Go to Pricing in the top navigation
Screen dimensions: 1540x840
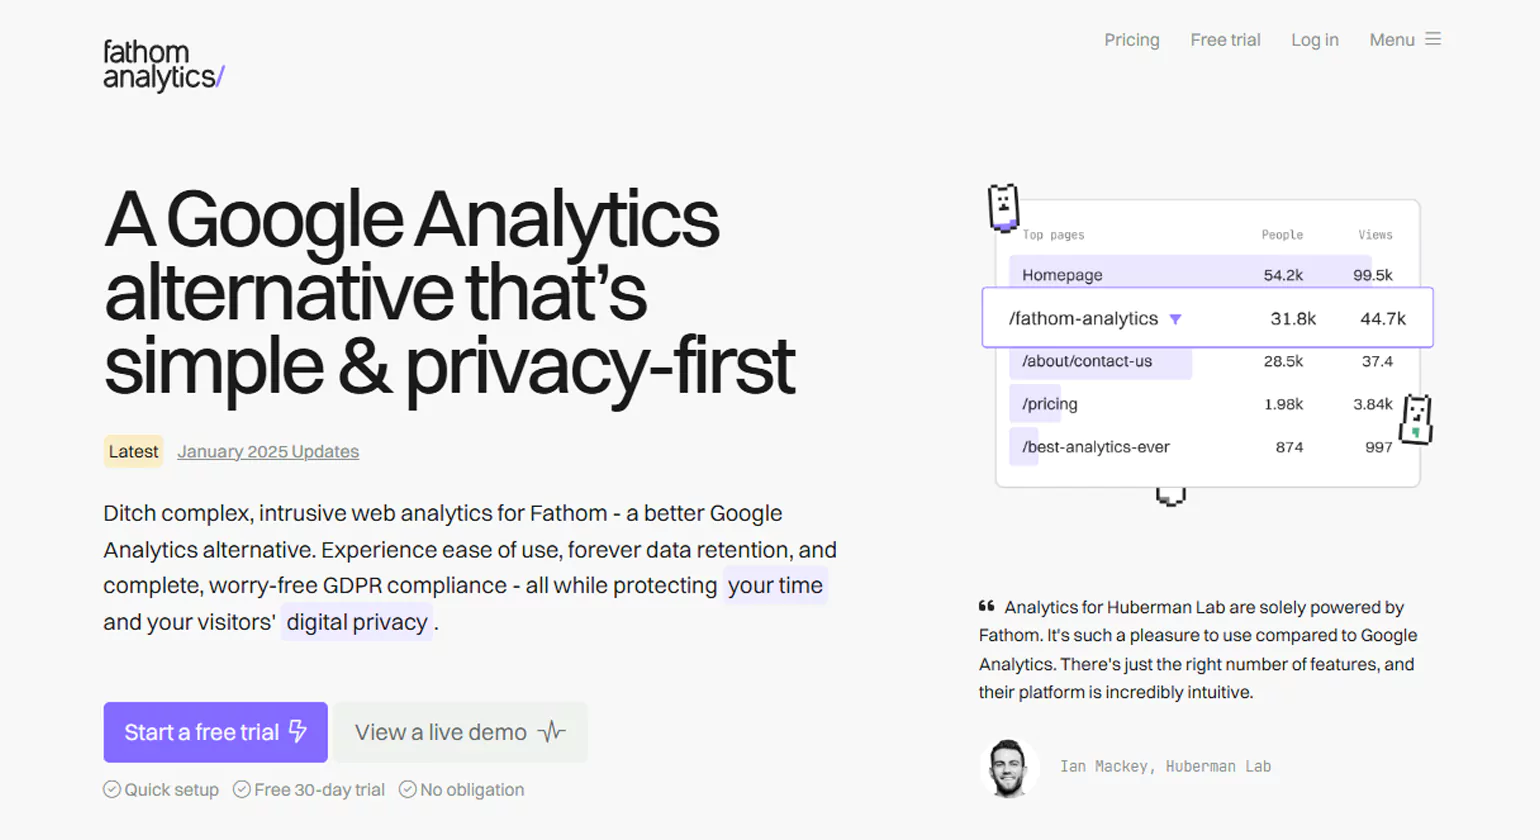point(1132,40)
